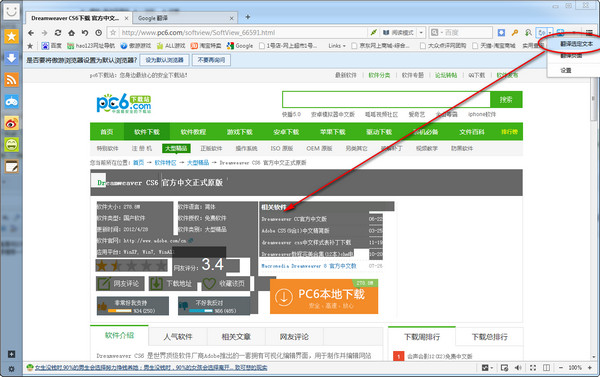The image size is (600, 377).
Task: Open the game controller sidebar icon
Action: point(11,101)
